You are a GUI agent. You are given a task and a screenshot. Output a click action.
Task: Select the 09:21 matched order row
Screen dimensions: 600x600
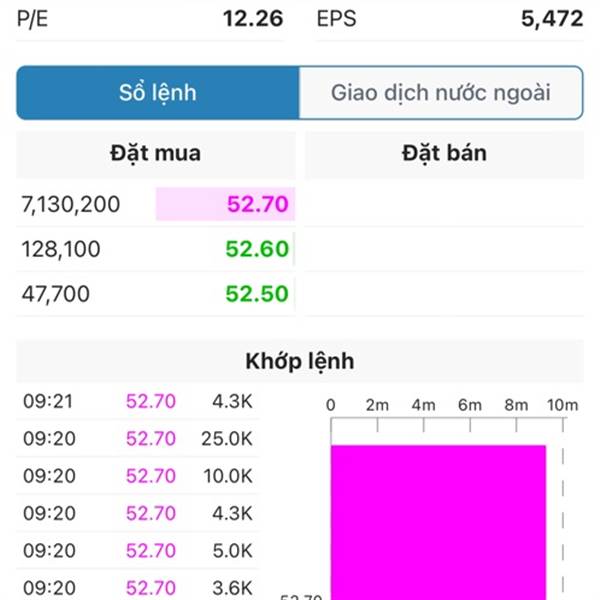tap(138, 401)
